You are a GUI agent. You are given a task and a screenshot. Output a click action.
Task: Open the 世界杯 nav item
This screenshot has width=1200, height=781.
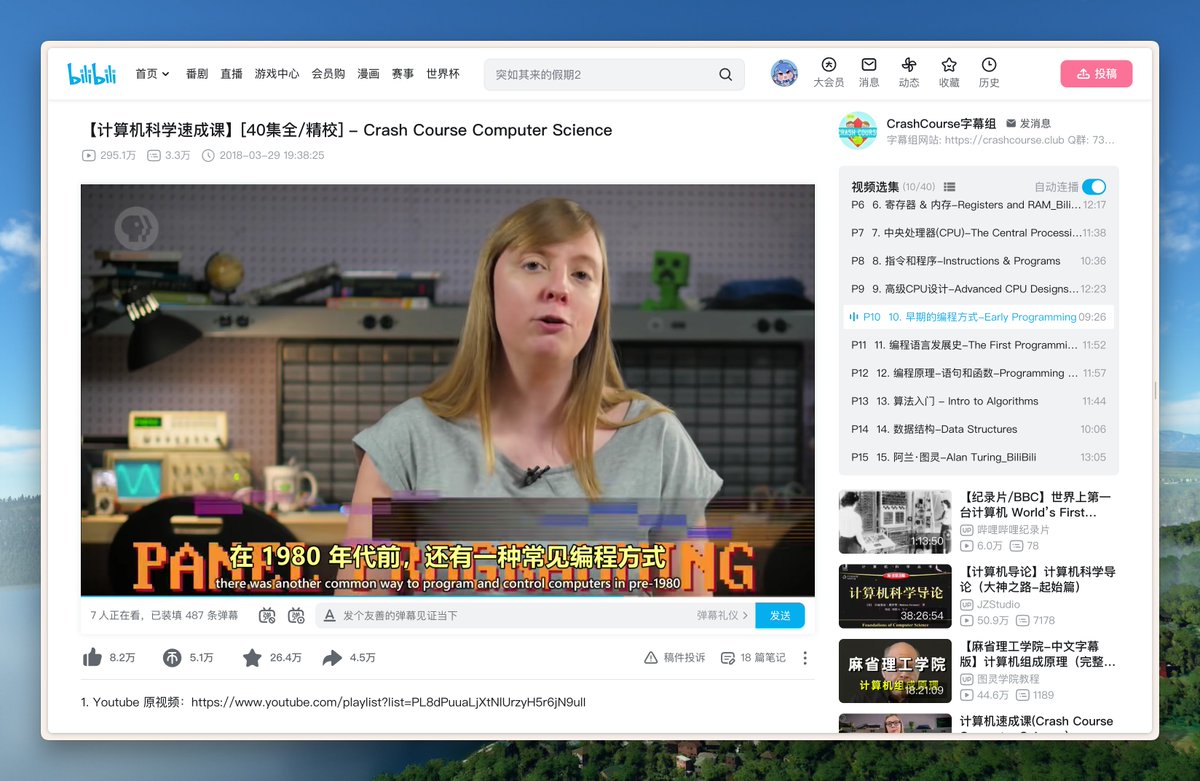(443, 74)
